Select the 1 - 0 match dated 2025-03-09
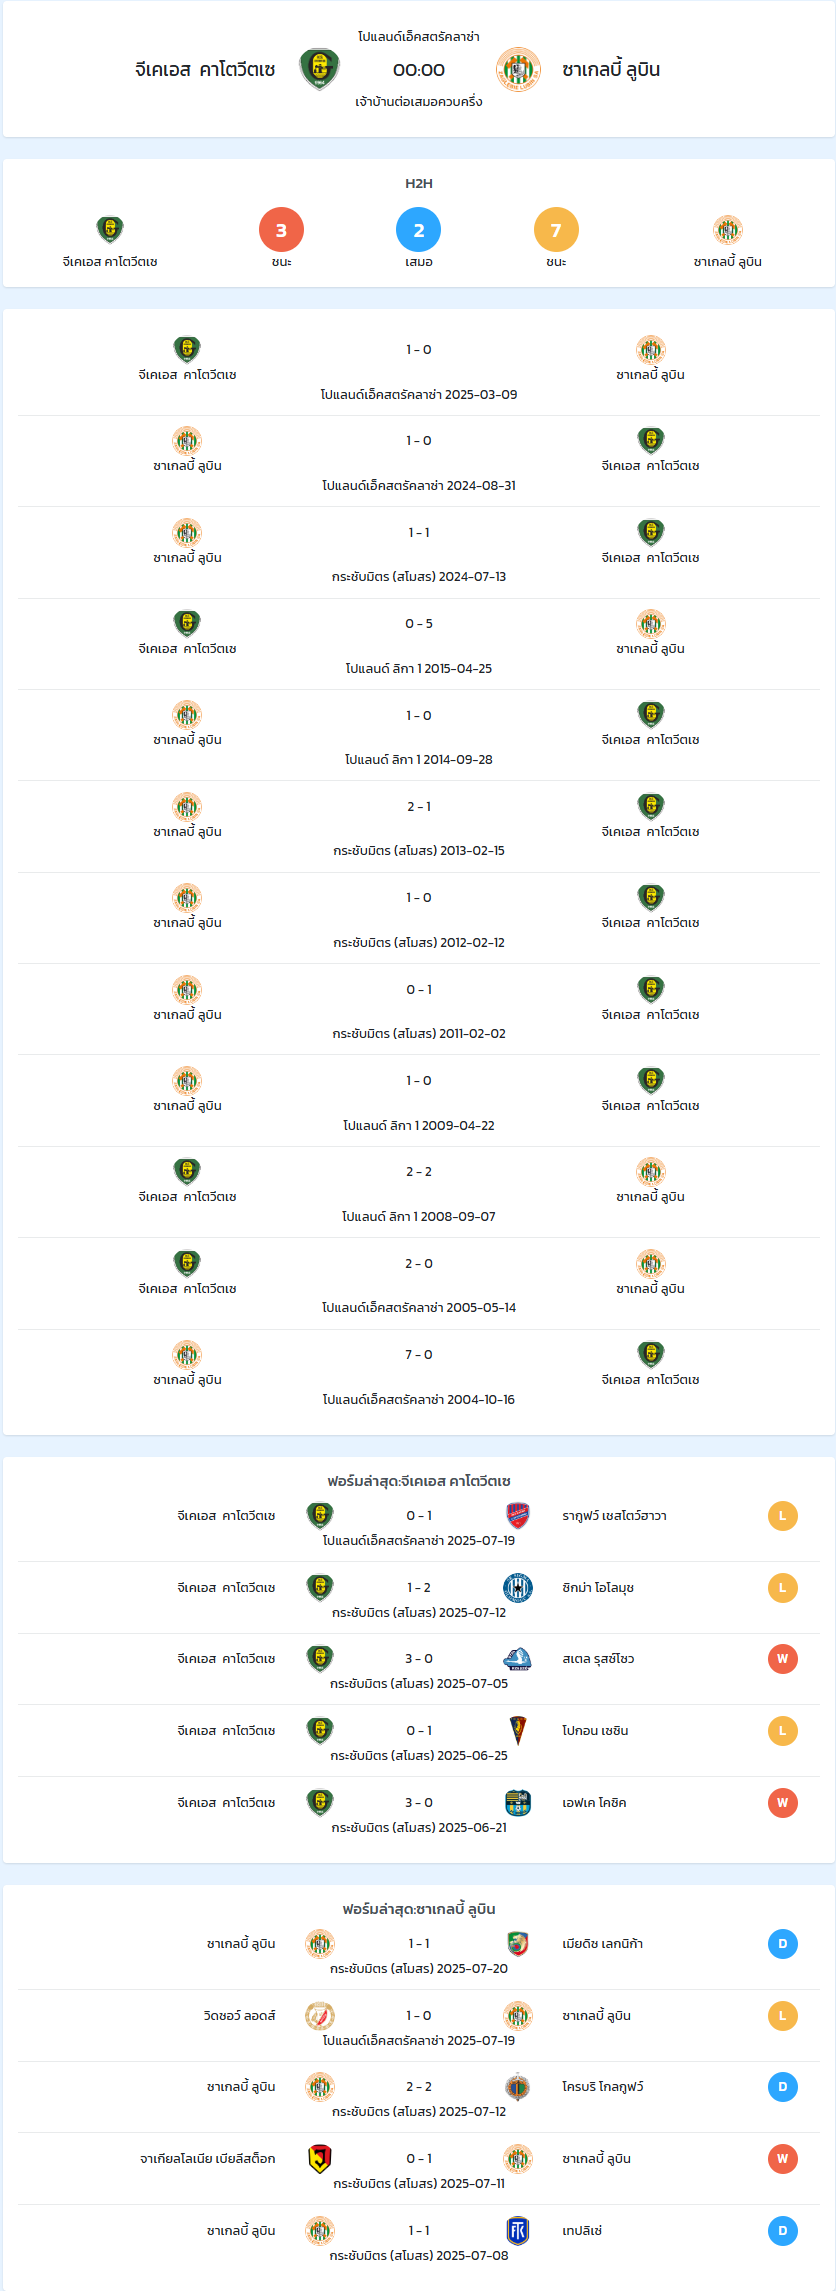Viewport: 836px width, 2291px height. (418, 370)
